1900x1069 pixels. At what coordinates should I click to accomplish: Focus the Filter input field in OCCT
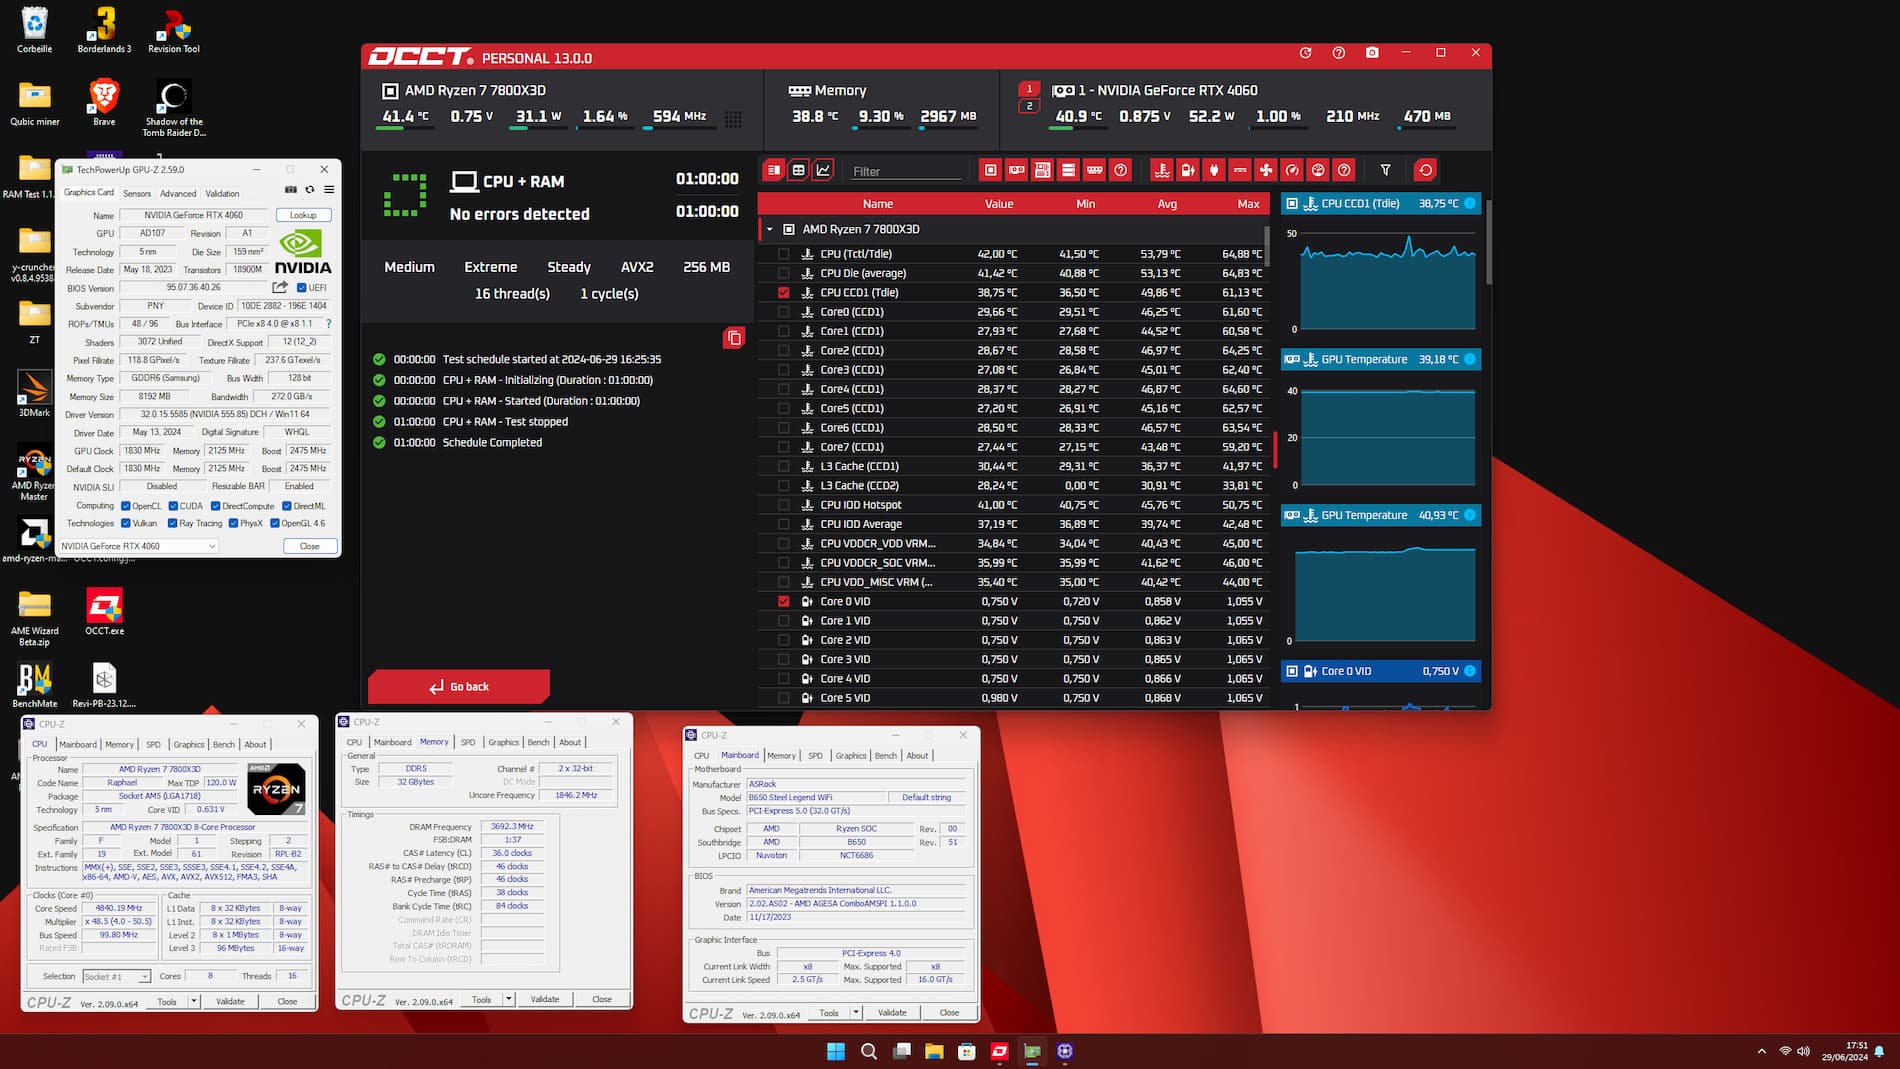pyautogui.click(x=906, y=171)
